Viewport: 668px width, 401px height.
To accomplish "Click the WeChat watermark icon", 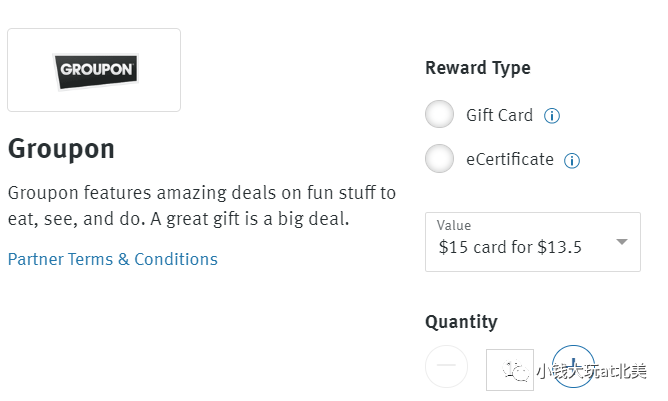I will (x=518, y=373).
